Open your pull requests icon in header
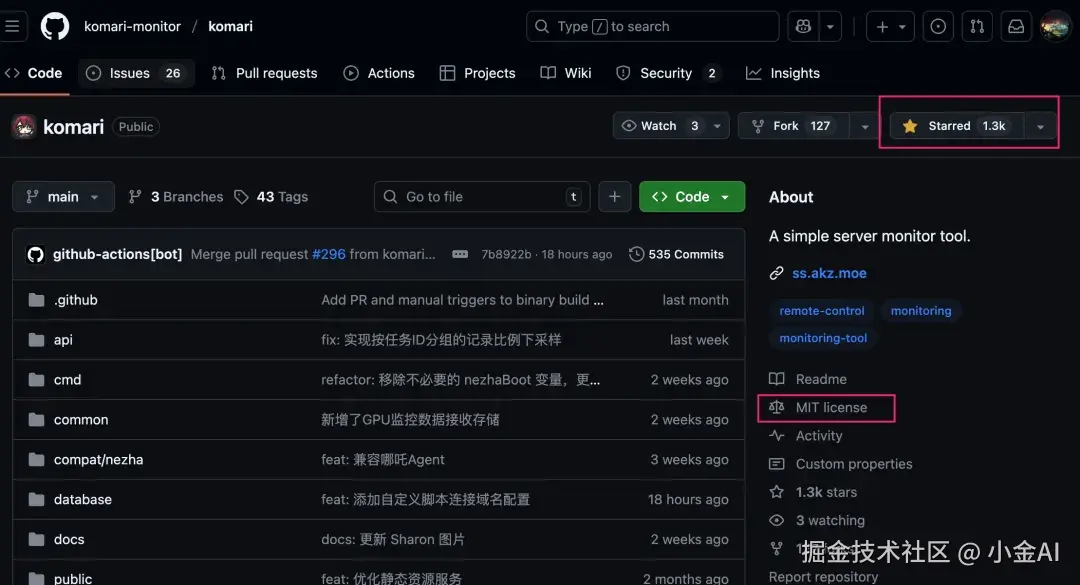 point(977,26)
